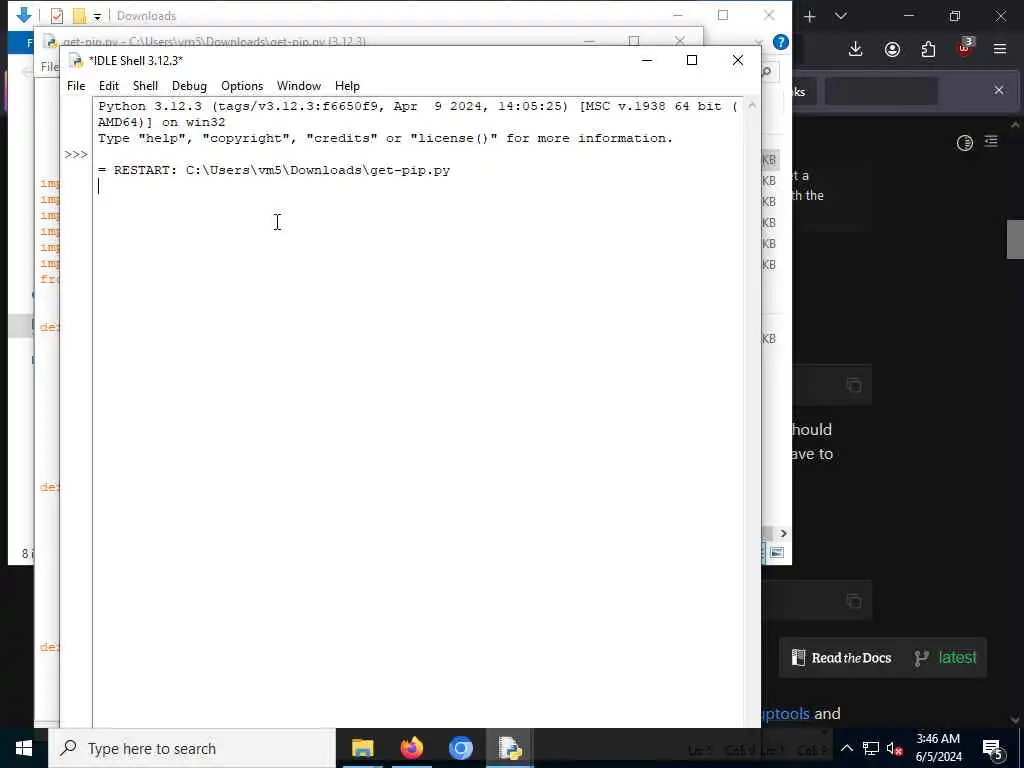
Task: Copy the lower code block in browser
Action: pos(854,601)
